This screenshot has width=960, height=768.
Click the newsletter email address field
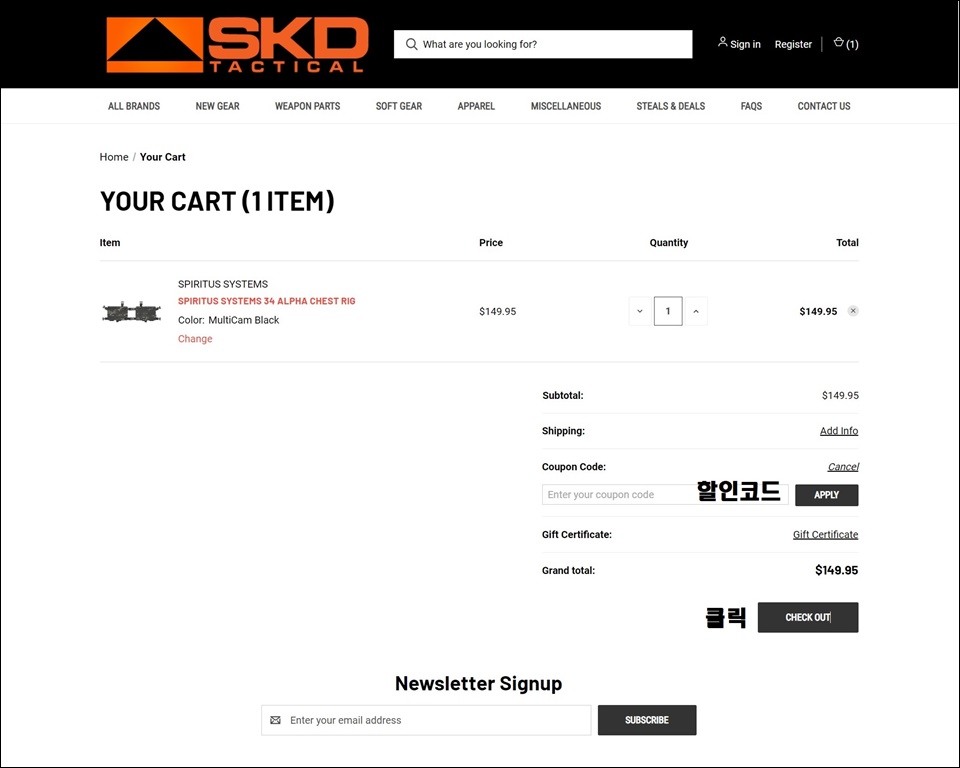point(426,720)
